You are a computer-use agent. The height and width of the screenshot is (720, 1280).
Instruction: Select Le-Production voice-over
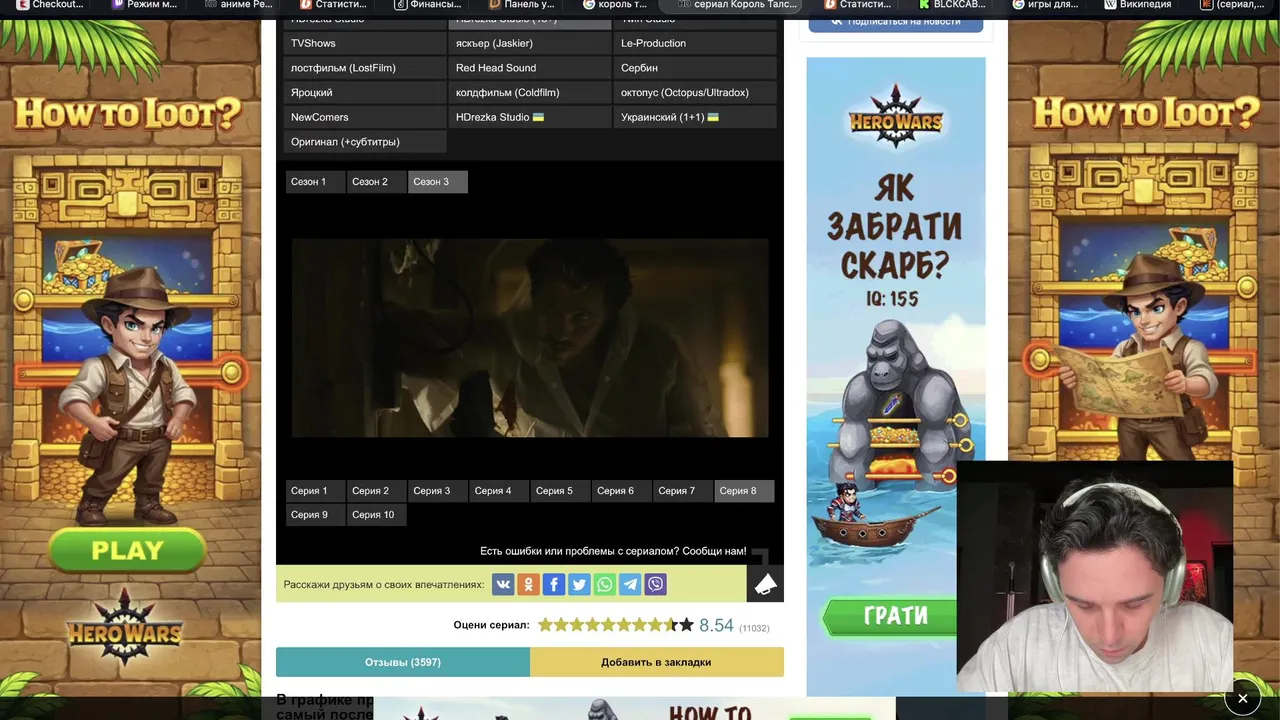pos(695,43)
